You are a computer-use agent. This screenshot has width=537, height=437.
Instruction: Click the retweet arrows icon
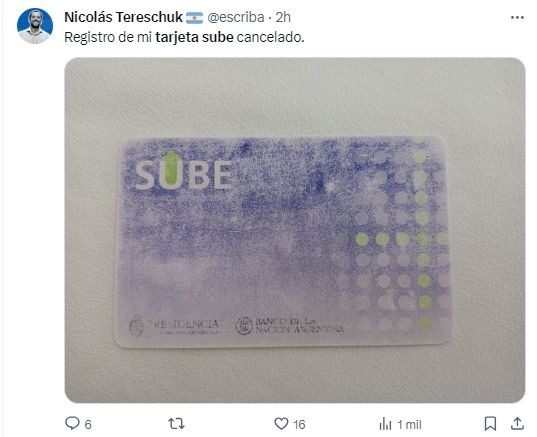(x=176, y=424)
